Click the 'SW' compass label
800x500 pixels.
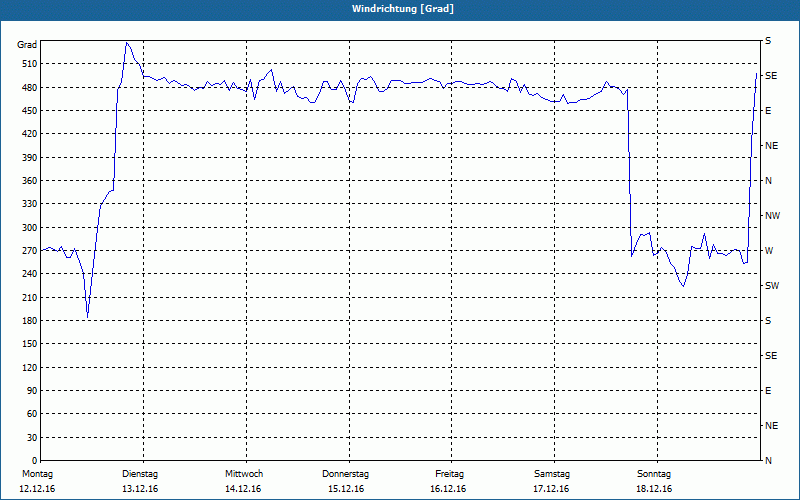772,286
